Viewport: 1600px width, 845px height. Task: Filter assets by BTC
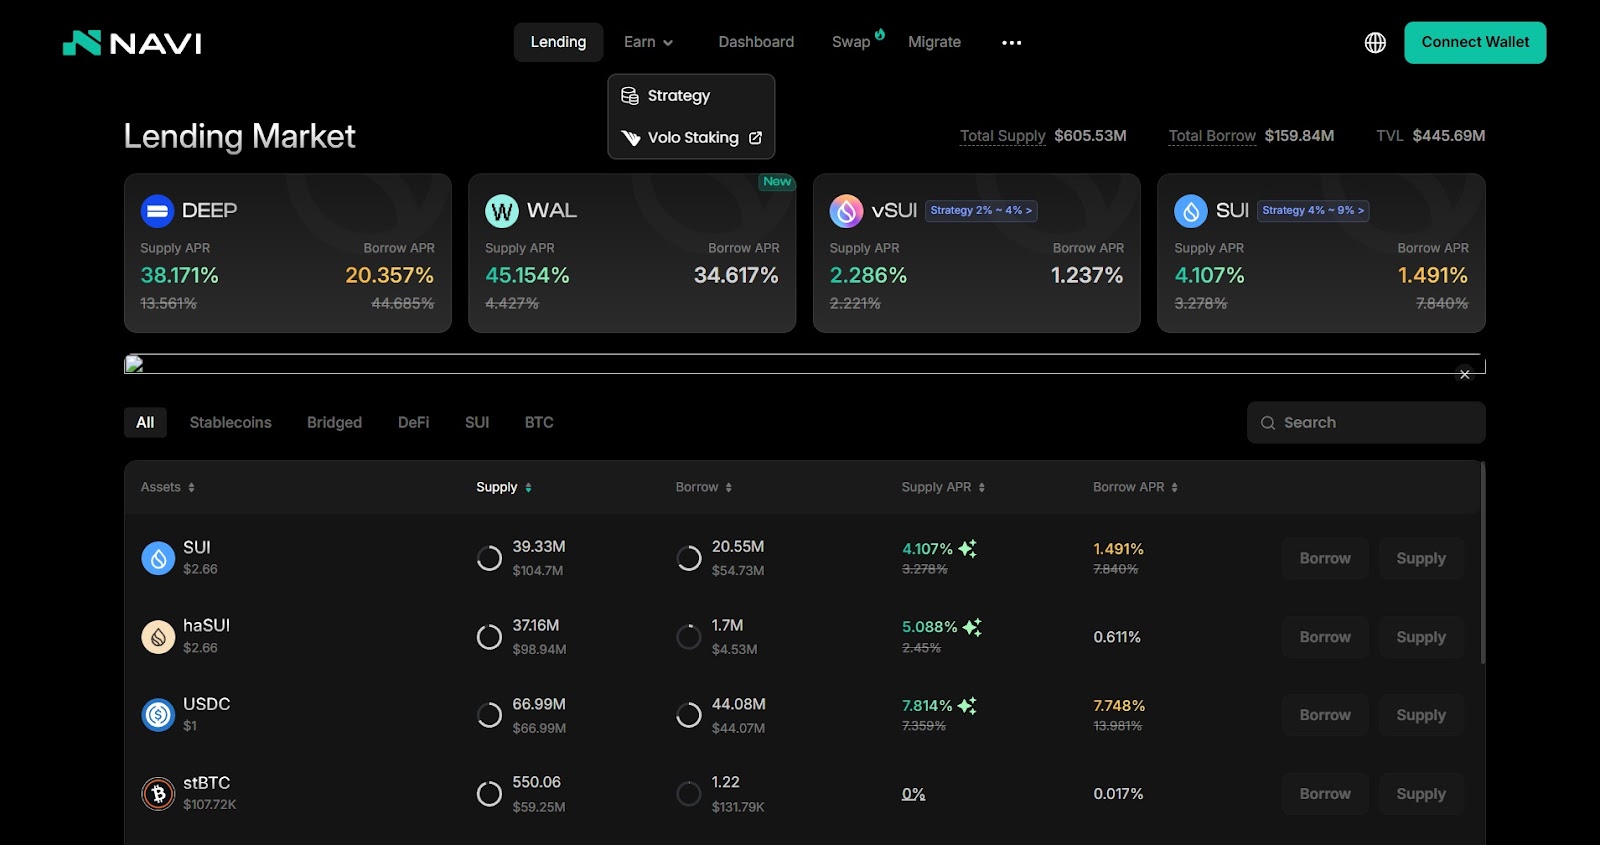click(x=539, y=423)
